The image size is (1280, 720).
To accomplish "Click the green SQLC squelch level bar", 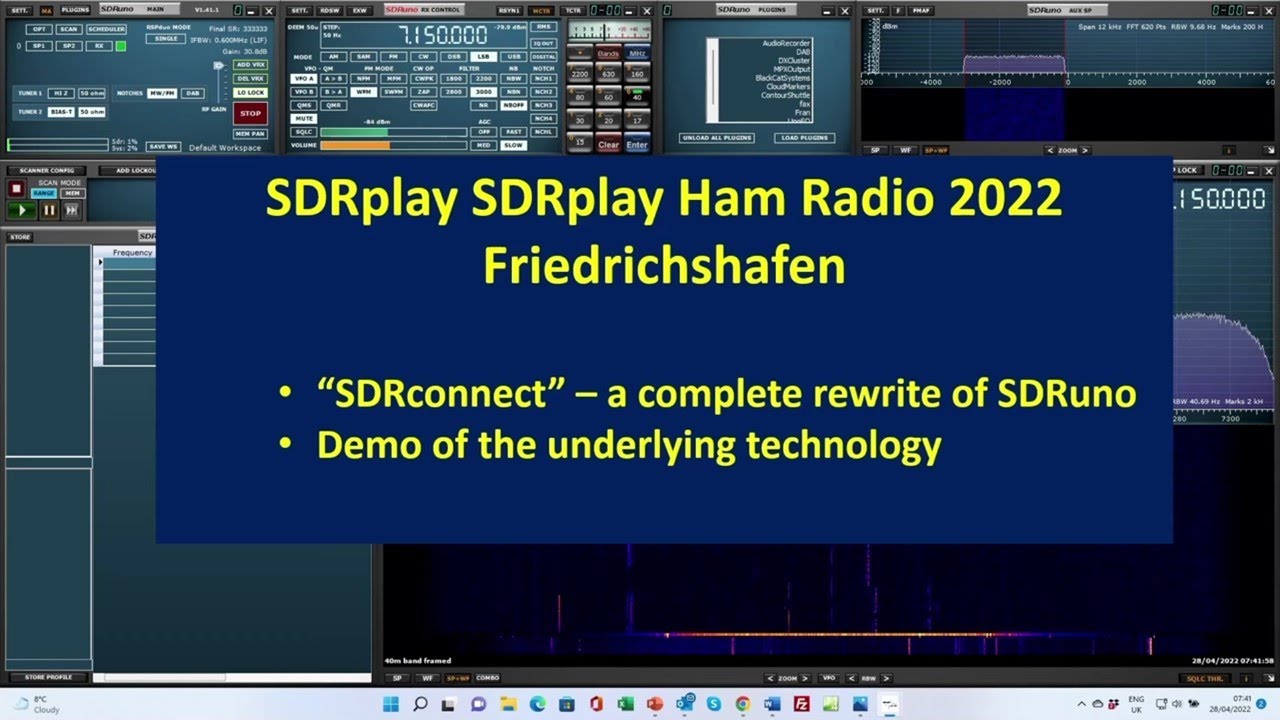I will (393, 131).
